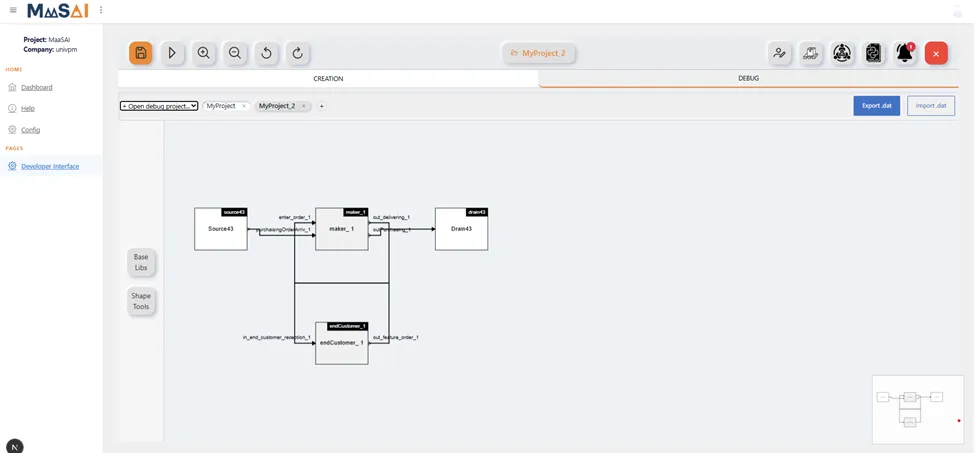
Task: Switch to the DEBUG tab
Action: (x=749, y=79)
